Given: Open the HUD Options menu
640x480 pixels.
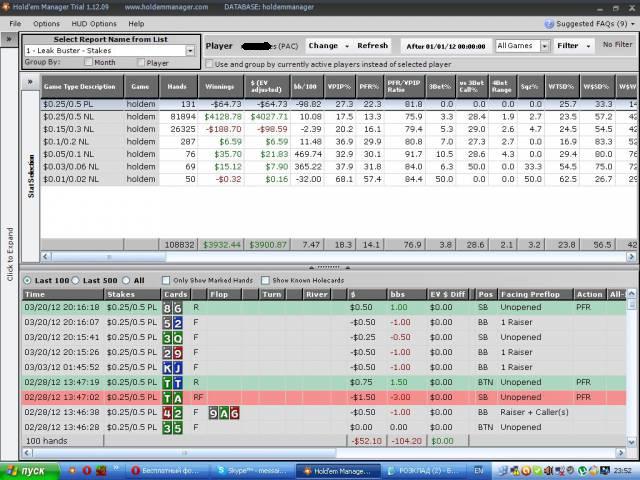Looking at the screenshot, I should 94,24.
